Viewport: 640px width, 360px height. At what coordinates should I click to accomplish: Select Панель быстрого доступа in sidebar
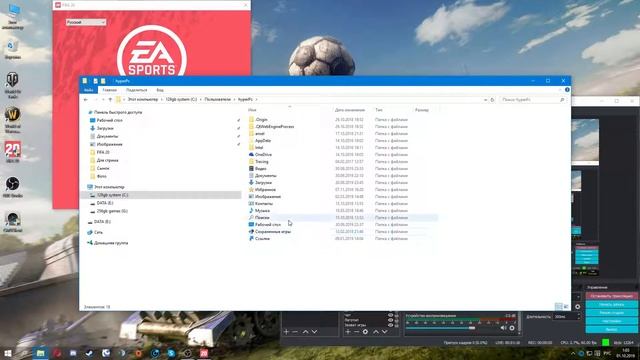118,112
